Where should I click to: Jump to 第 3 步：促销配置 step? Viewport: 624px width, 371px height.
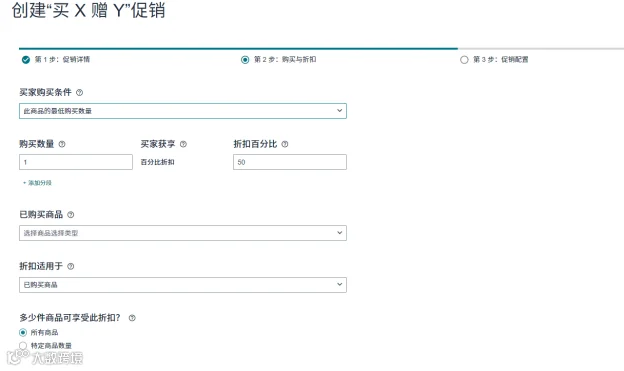[x=494, y=59]
